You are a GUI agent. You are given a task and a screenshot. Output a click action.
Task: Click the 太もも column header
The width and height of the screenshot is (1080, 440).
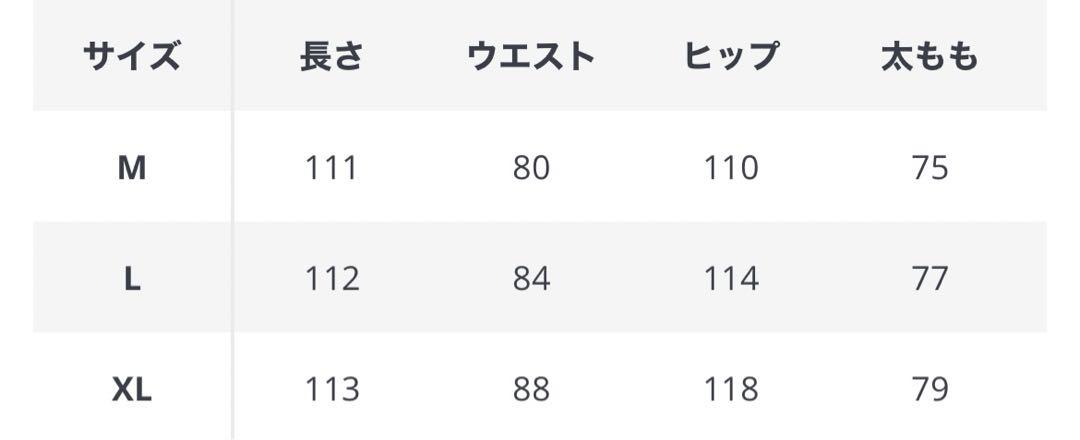[930, 56]
